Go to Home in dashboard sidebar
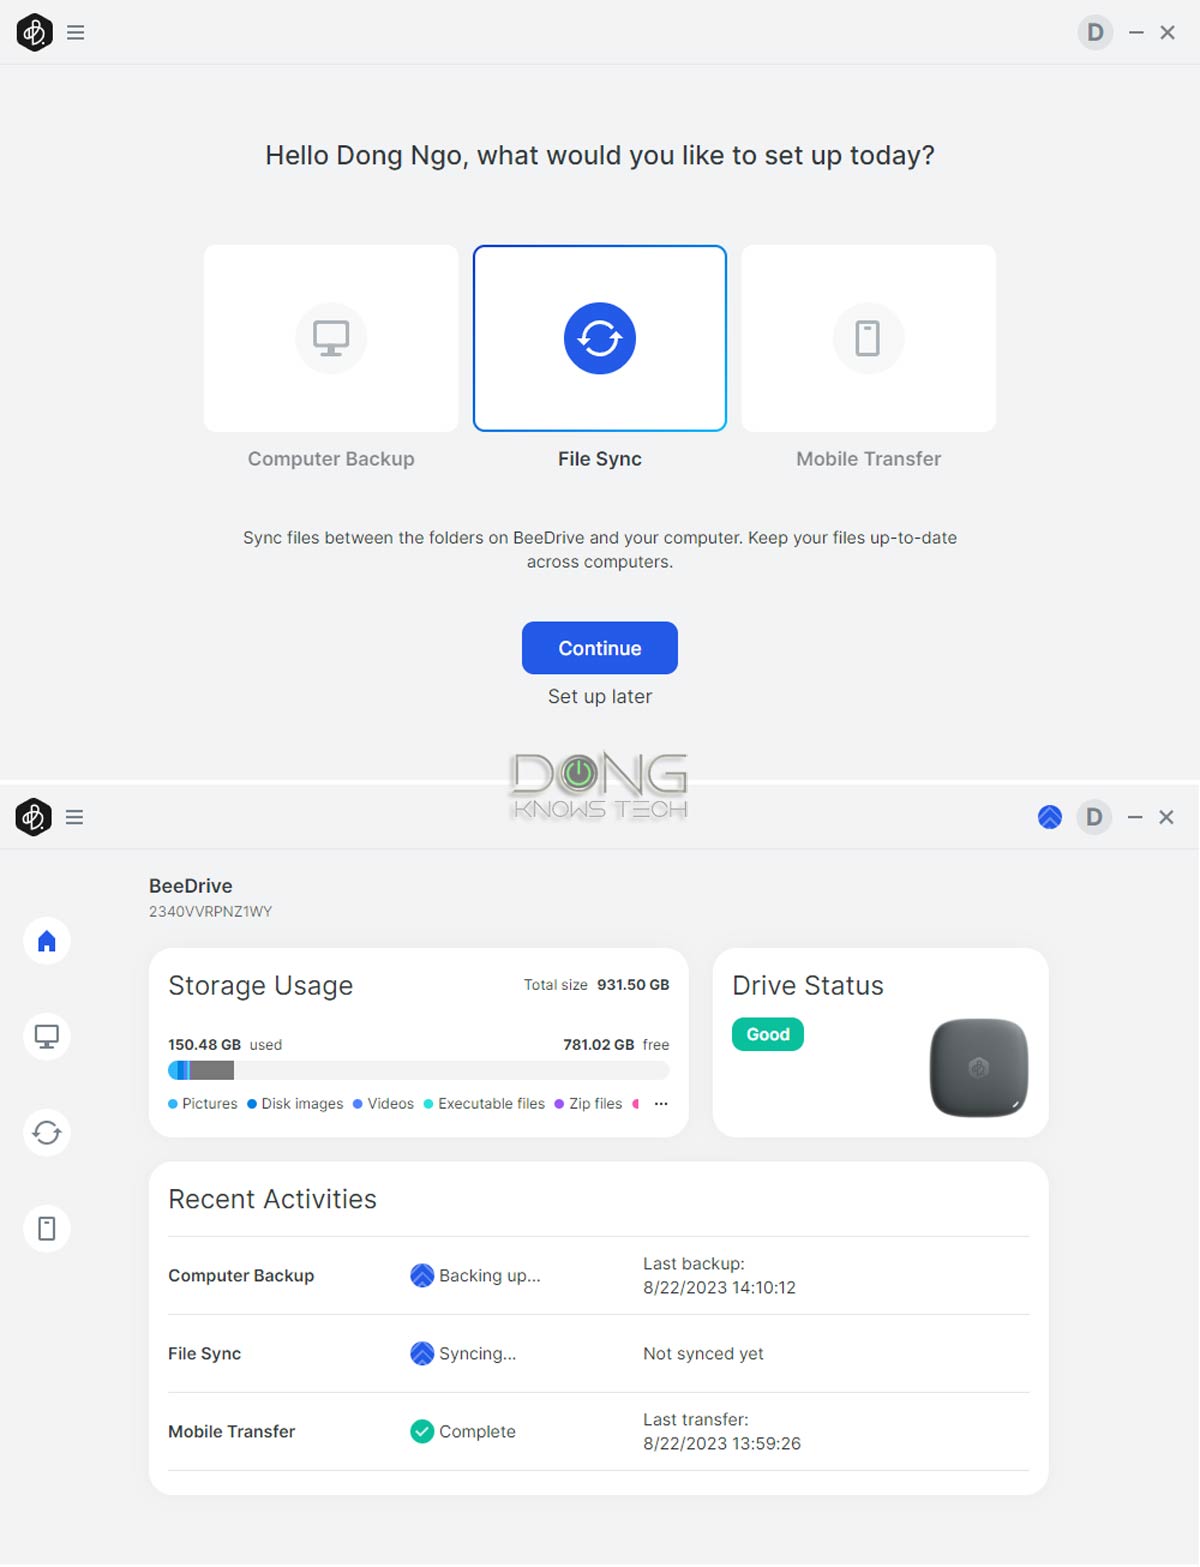 coord(47,941)
